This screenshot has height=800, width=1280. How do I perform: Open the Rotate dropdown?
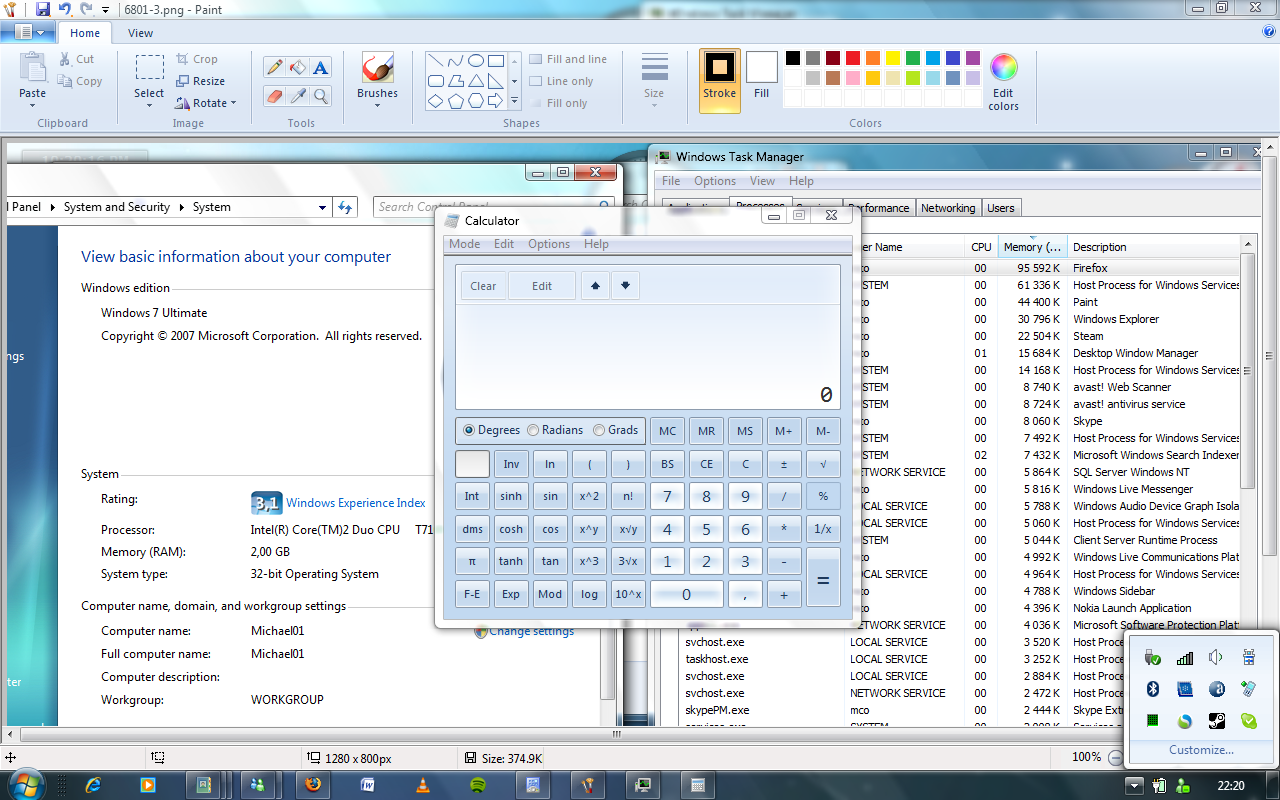207,103
